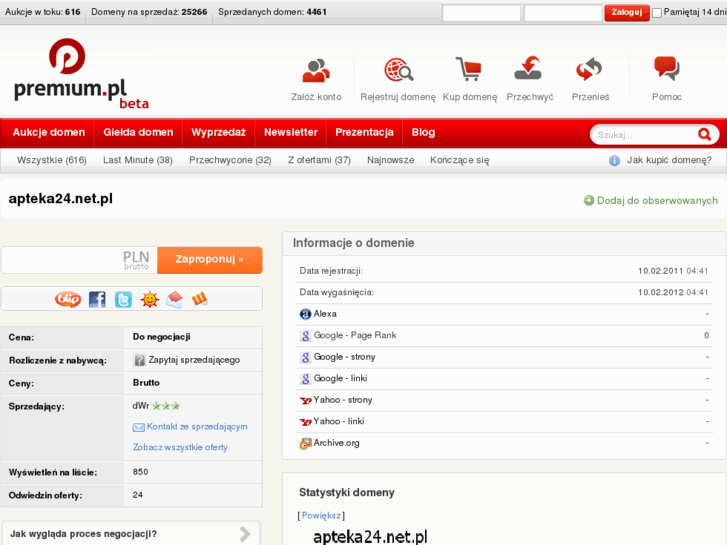Click the Do negocjacji price value
Screen dimensions: 727x545
161,337
